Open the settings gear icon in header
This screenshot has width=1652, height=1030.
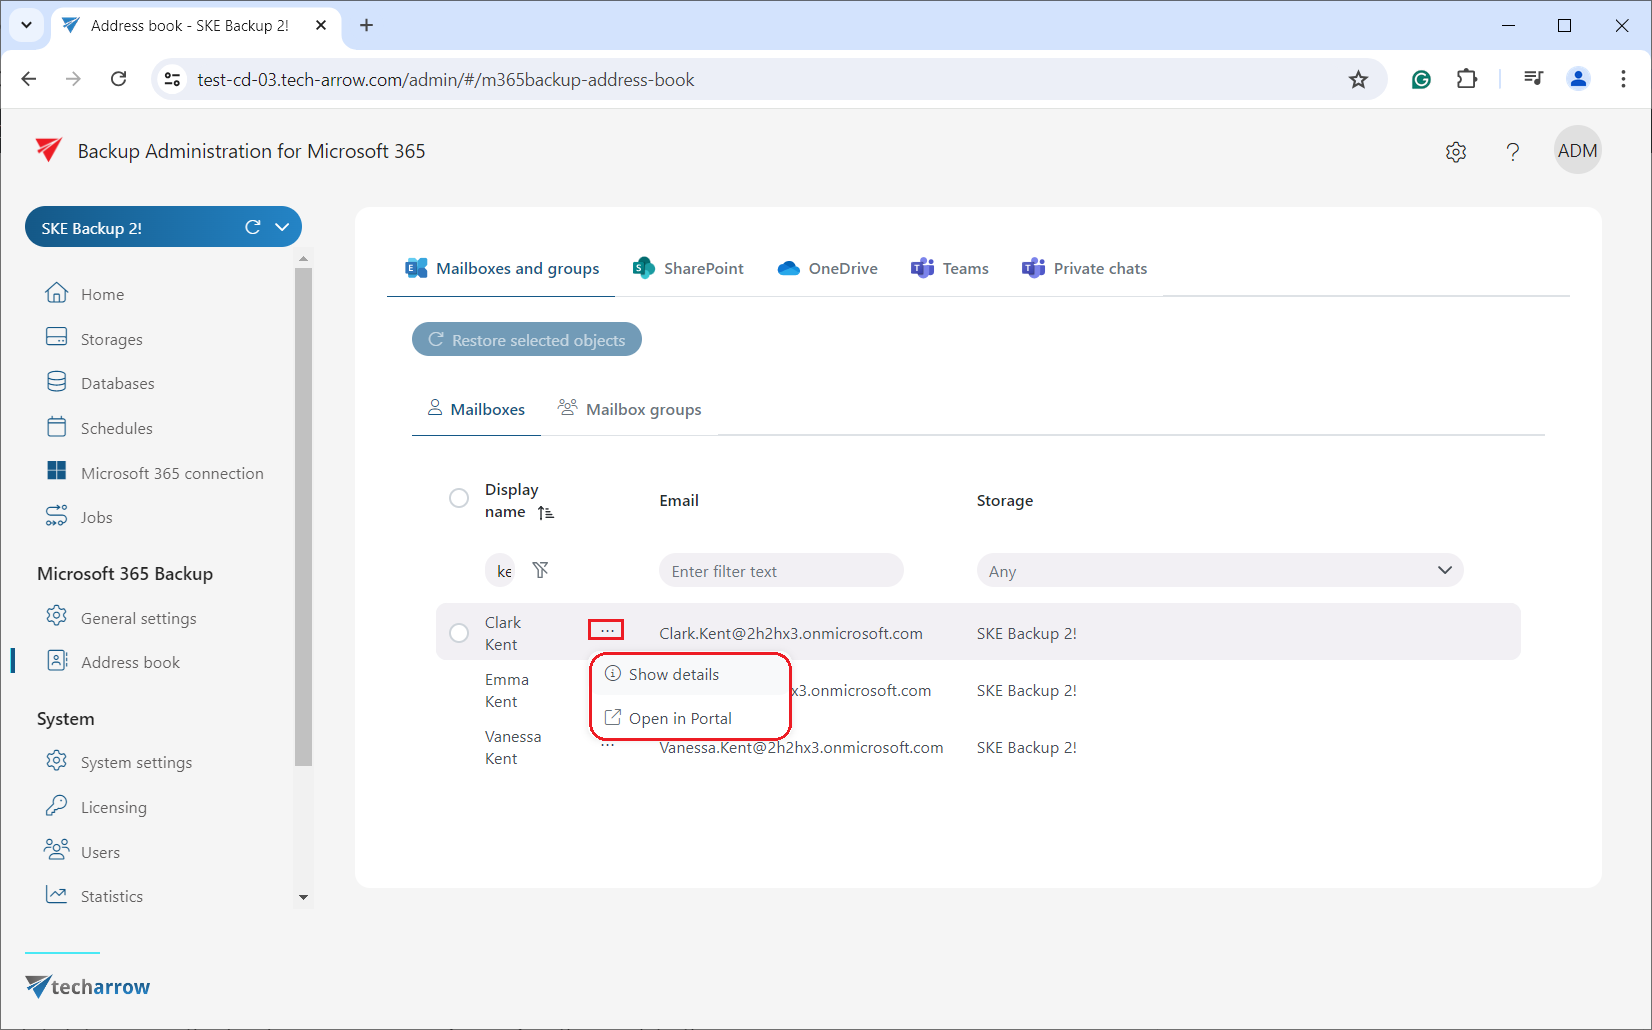click(x=1456, y=152)
